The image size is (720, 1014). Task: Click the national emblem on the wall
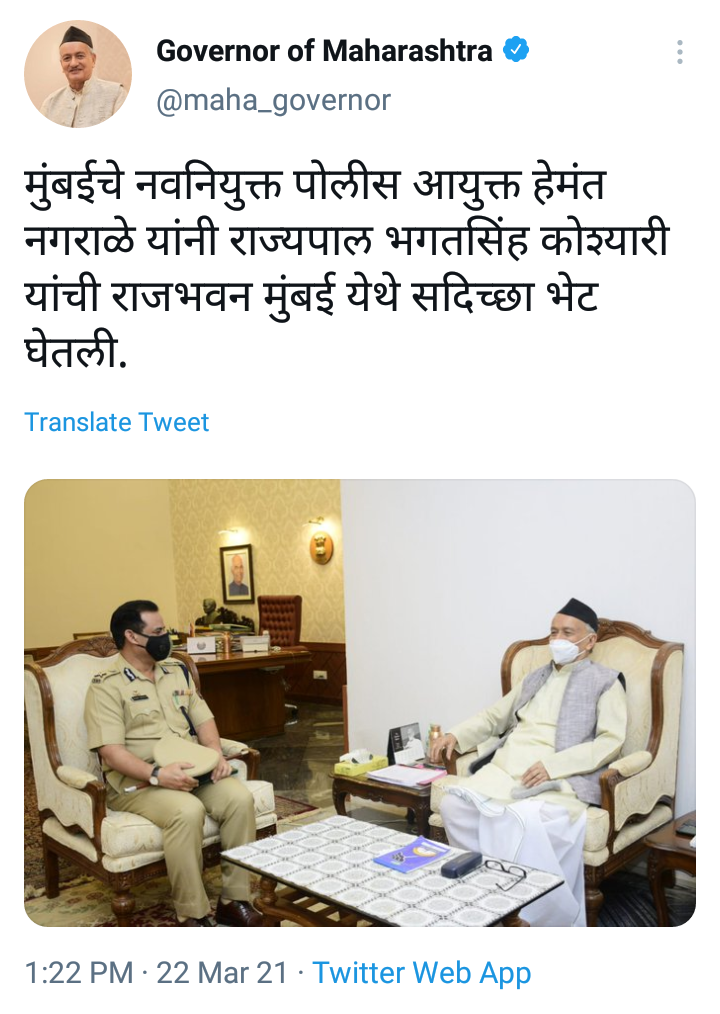click(x=320, y=547)
